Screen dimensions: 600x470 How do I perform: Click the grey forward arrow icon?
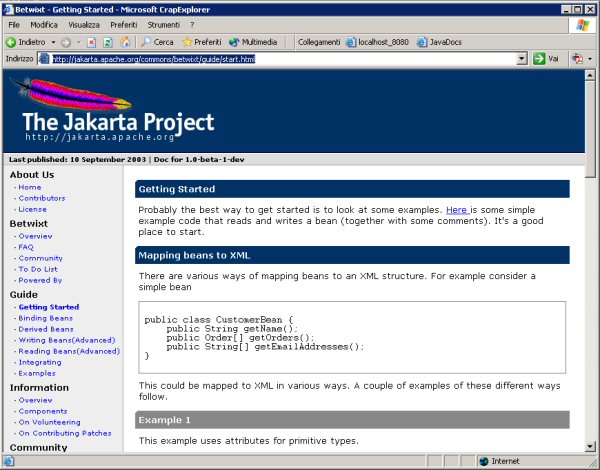point(66,42)
